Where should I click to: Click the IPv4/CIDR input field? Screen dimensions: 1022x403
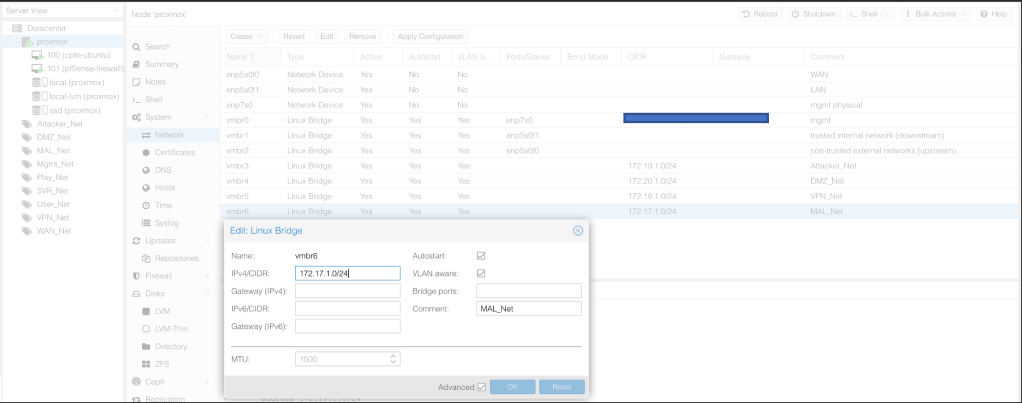[x=347, y=273]
